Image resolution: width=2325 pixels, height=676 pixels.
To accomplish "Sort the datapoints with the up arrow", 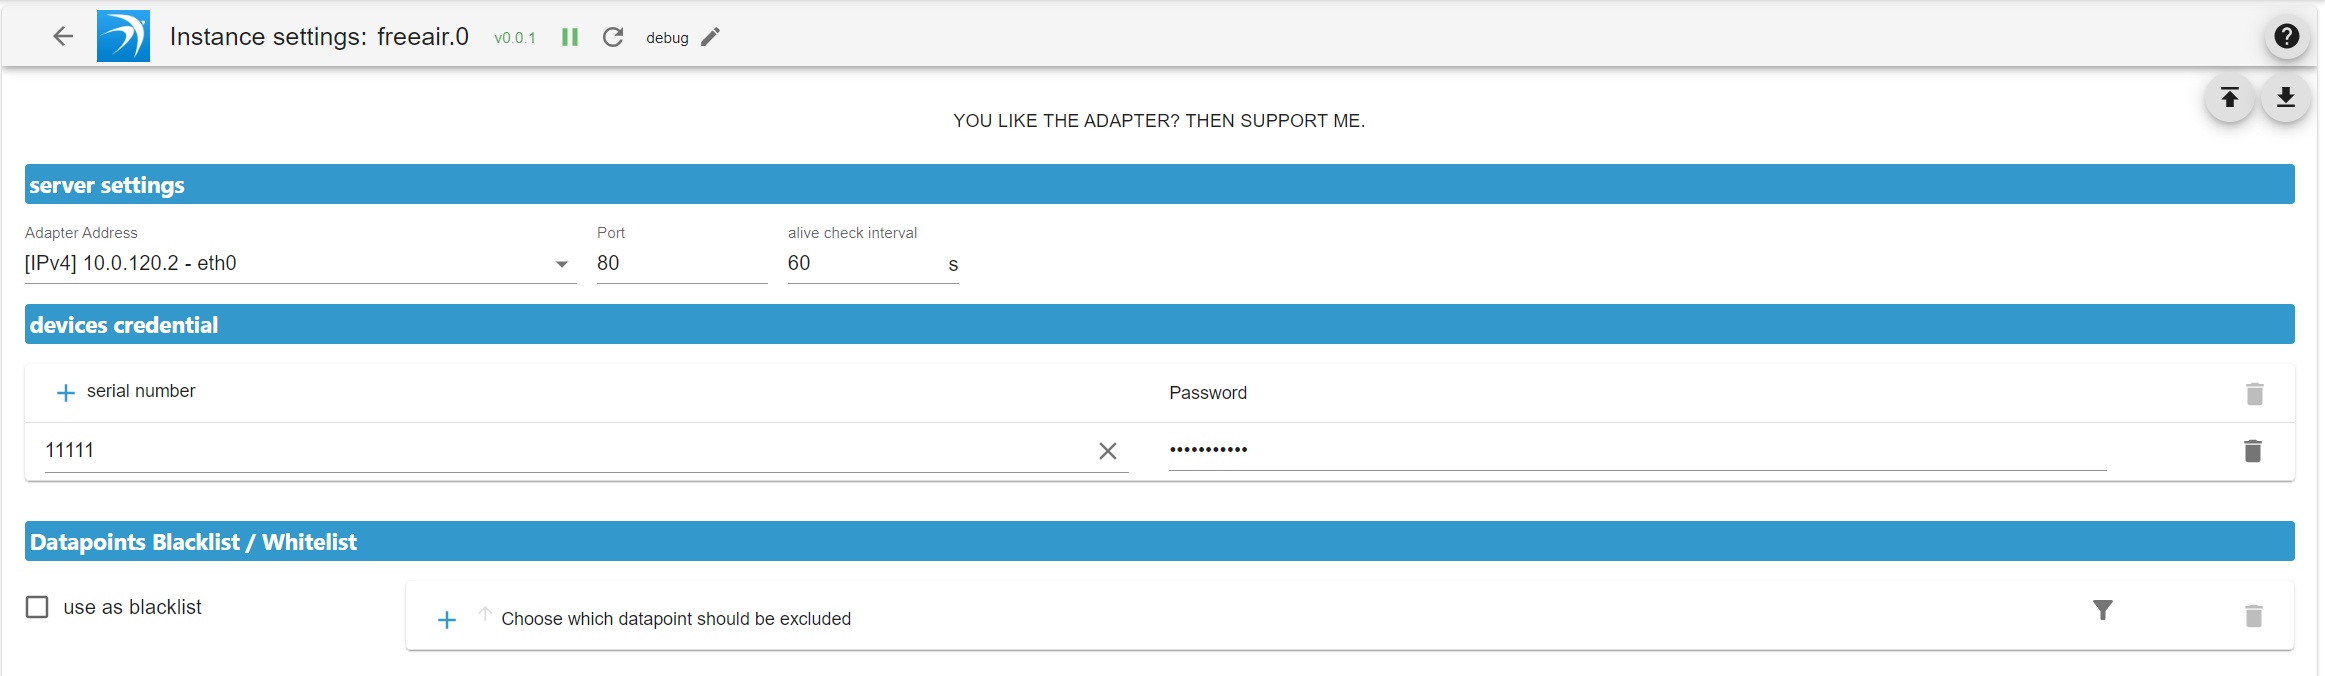I will pyautogui.click(x=484, y=613).
